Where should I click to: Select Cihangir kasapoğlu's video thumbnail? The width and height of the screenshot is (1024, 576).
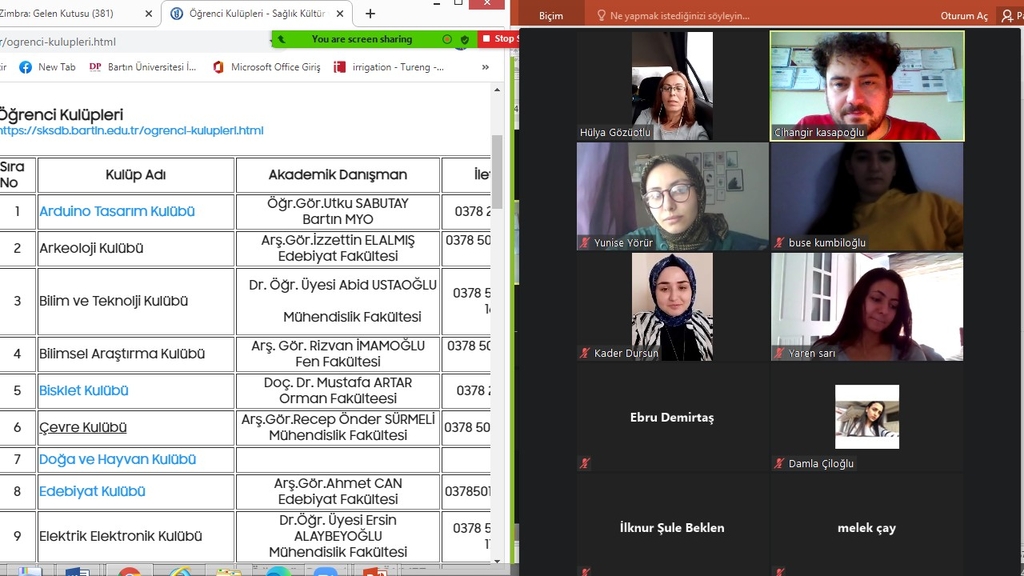(x=866, y=85)
